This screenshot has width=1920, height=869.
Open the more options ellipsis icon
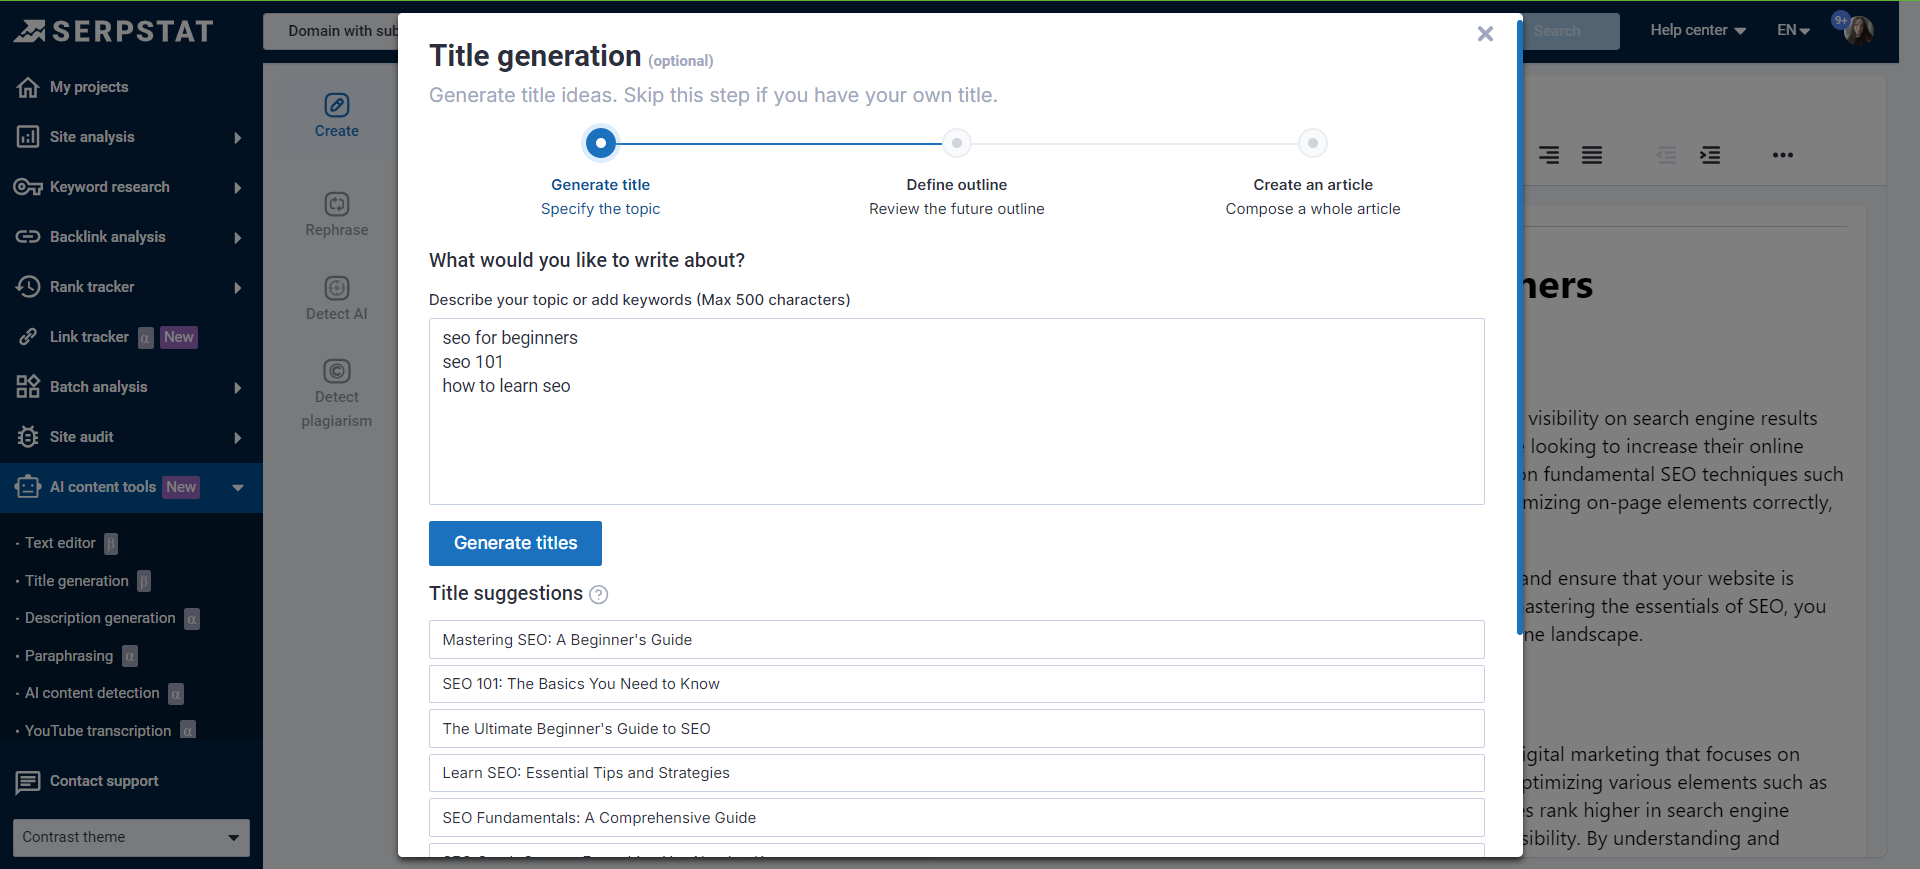click(x=1783, y=155)
